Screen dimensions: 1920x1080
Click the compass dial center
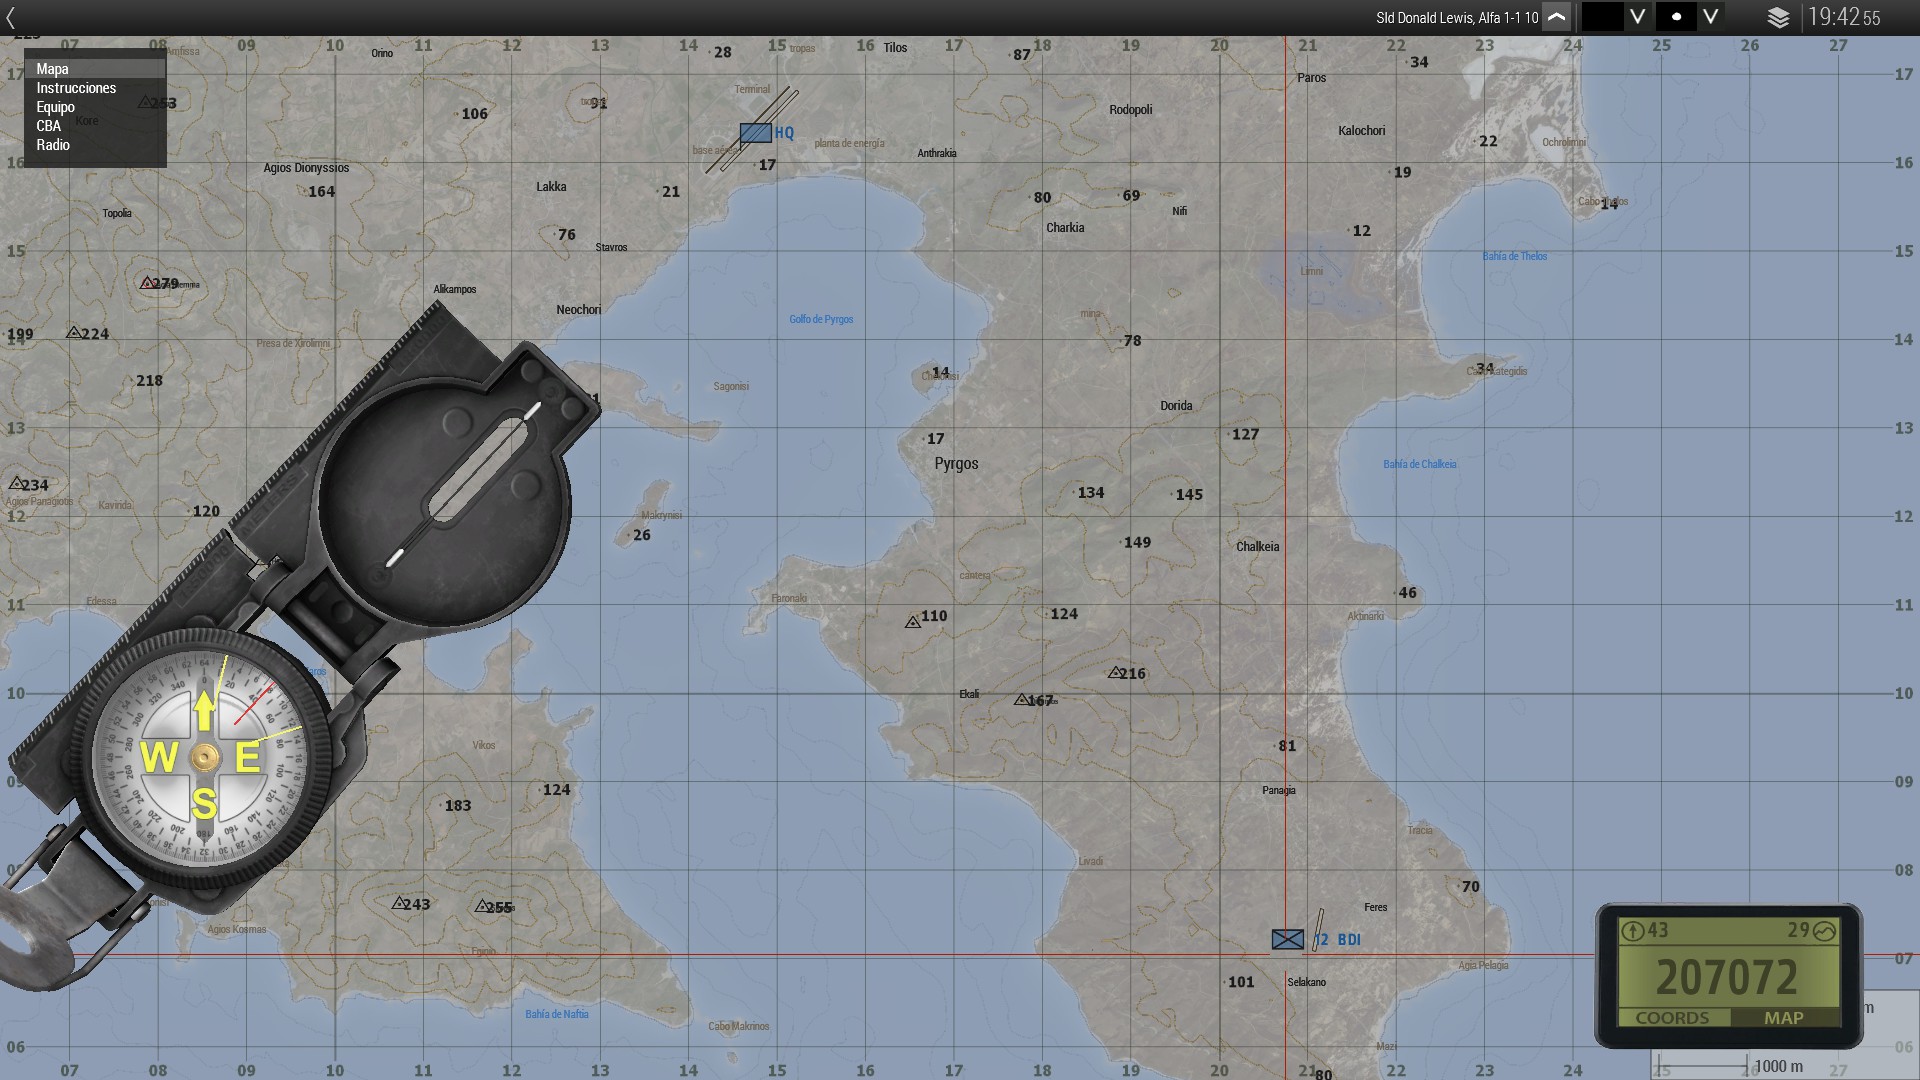click(x=205, y=757)
